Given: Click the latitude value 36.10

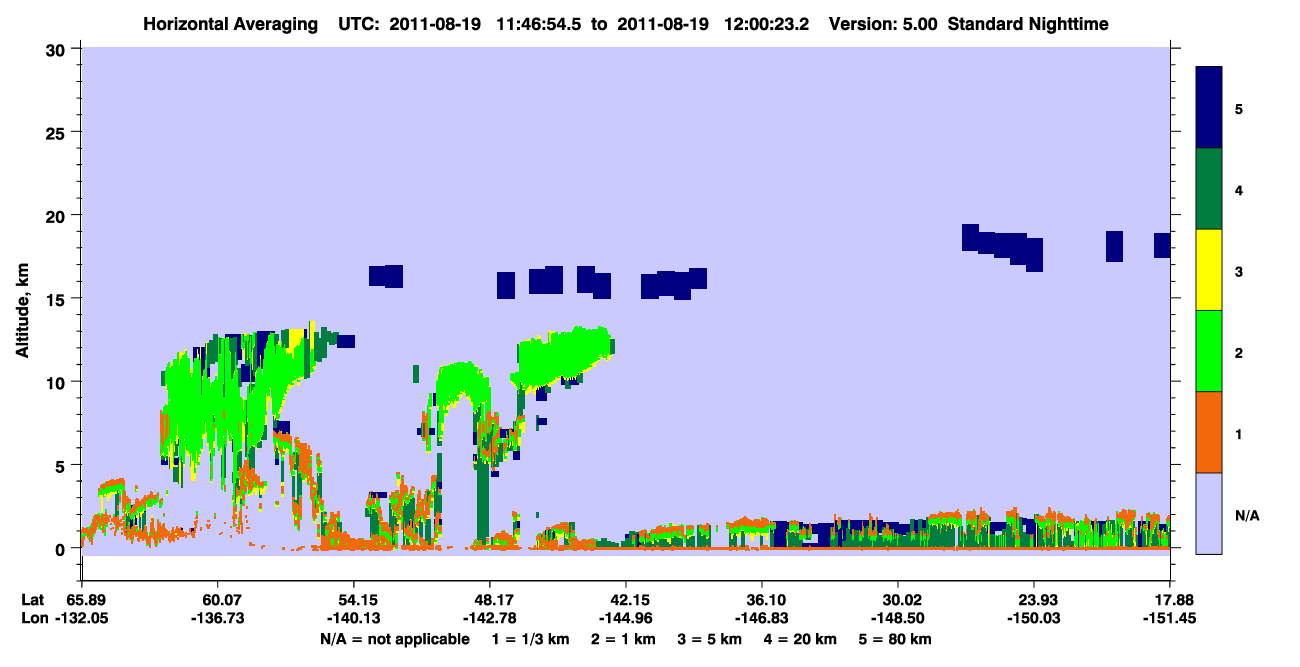Looking at the screenshot, I should [762, 600].
